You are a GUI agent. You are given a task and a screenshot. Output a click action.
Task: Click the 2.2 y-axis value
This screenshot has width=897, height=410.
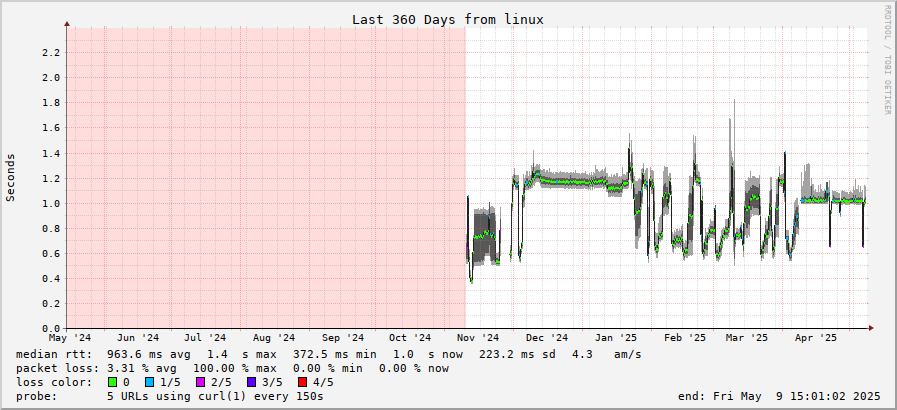(x=50, y=53)
